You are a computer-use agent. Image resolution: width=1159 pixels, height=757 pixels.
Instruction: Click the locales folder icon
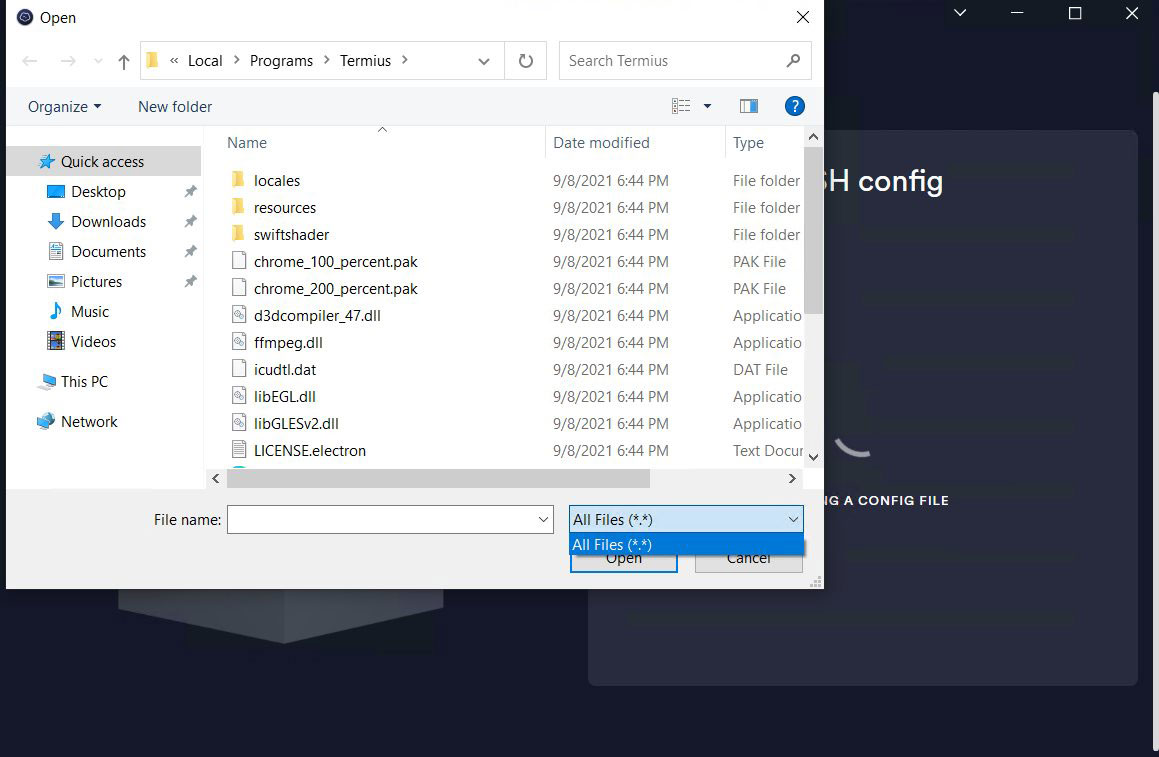(238, 180)
